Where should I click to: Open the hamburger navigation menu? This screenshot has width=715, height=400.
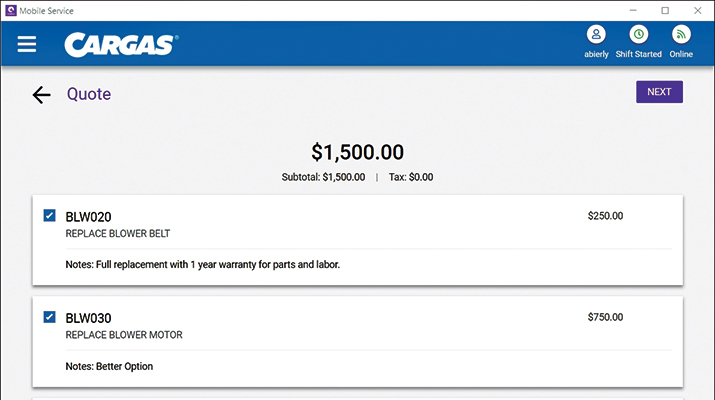27,44
